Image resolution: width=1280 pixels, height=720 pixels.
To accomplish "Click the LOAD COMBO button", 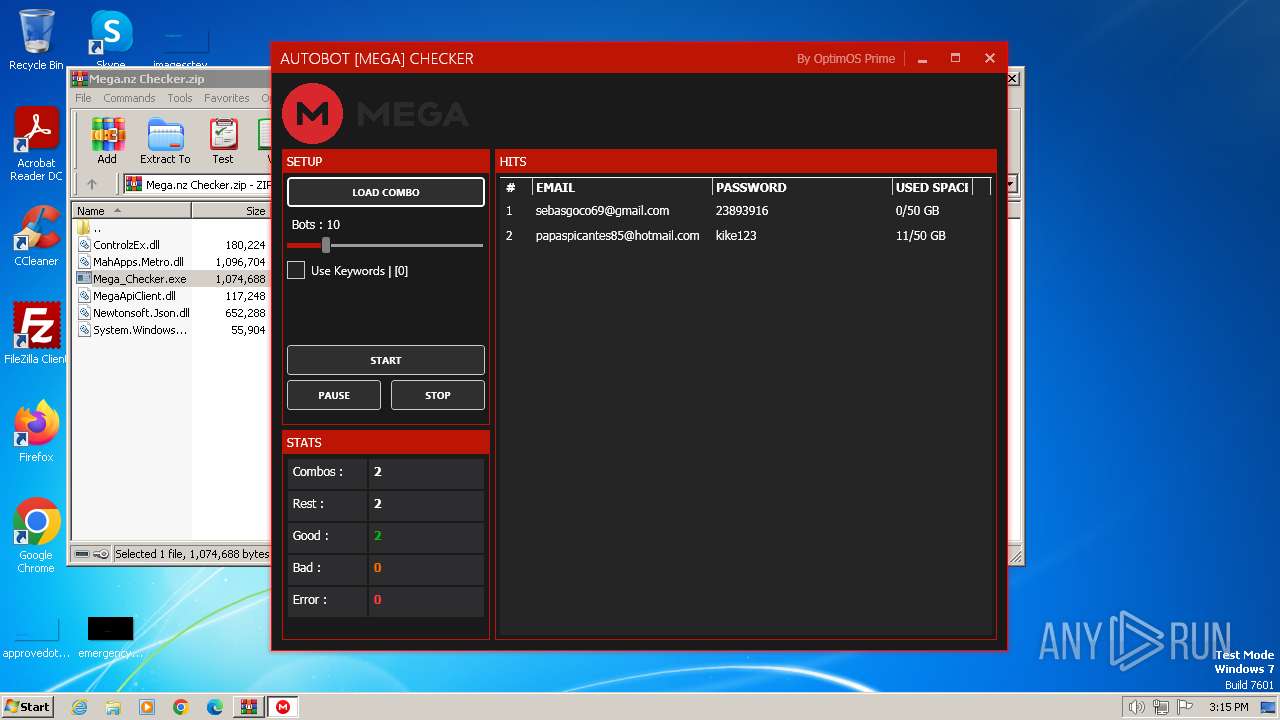I will pos(386,192).
